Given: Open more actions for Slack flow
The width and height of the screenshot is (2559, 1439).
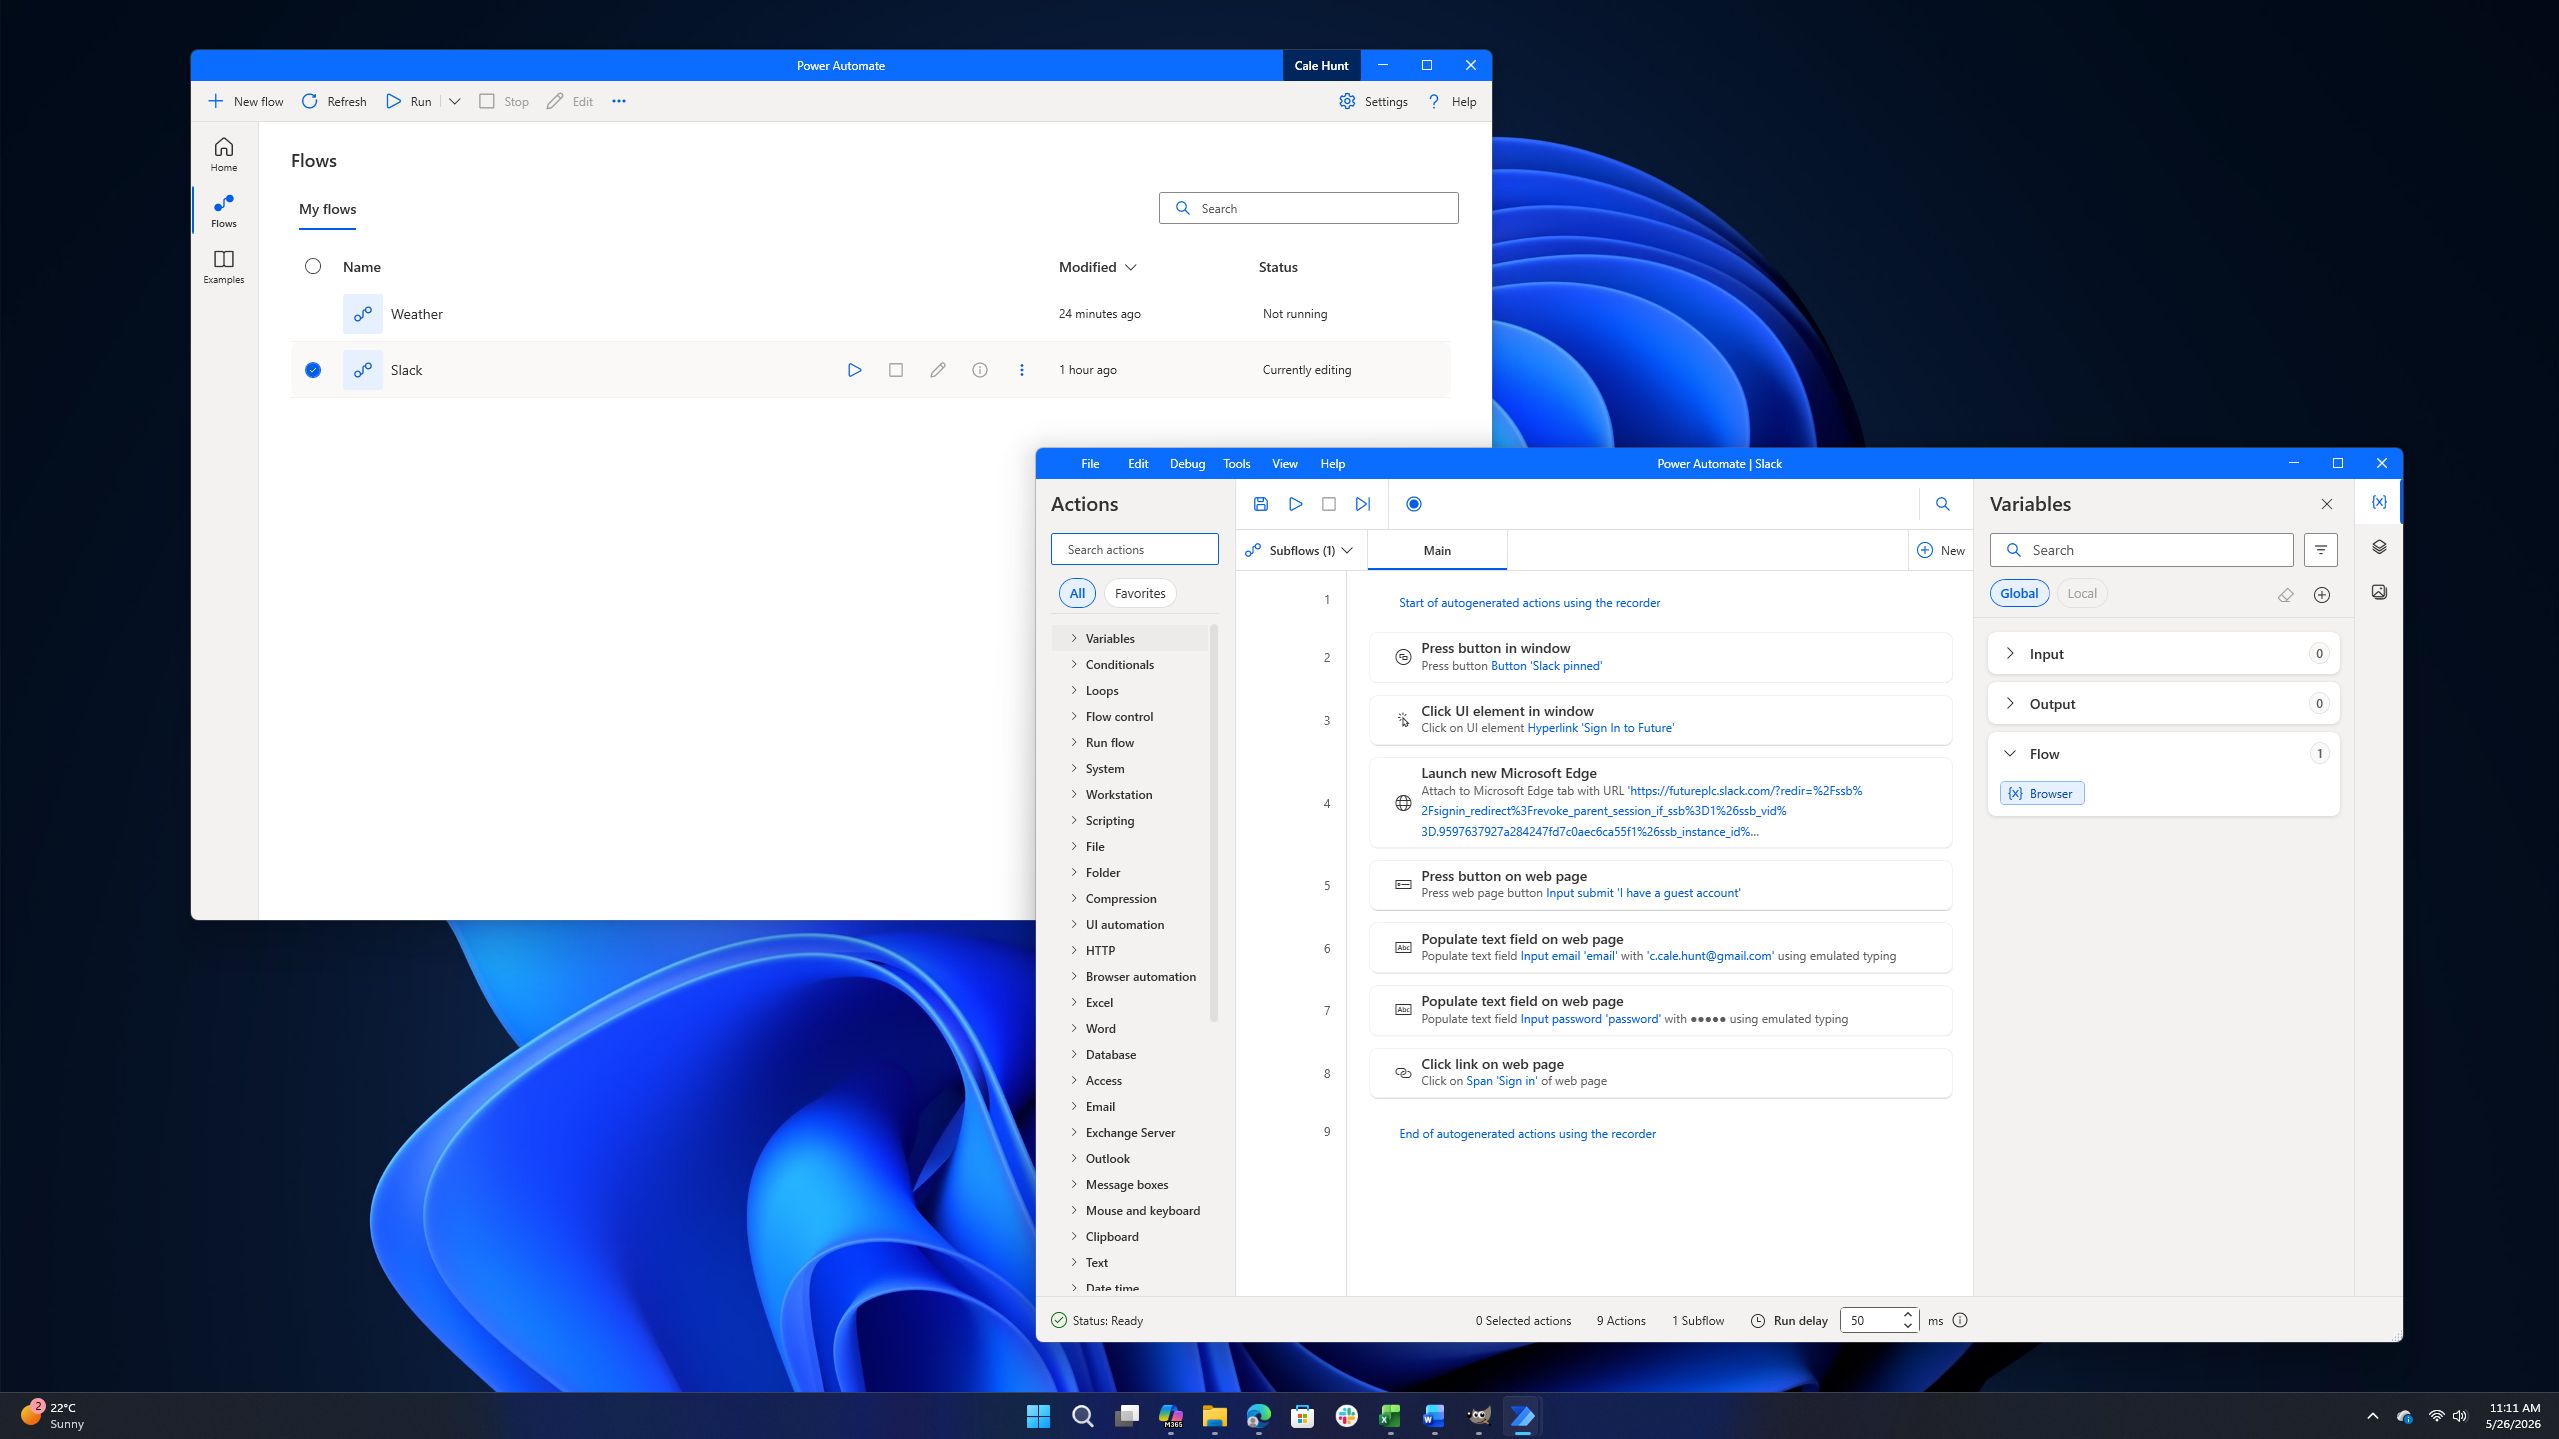Looking at the screenshot, I should 1021,370.
